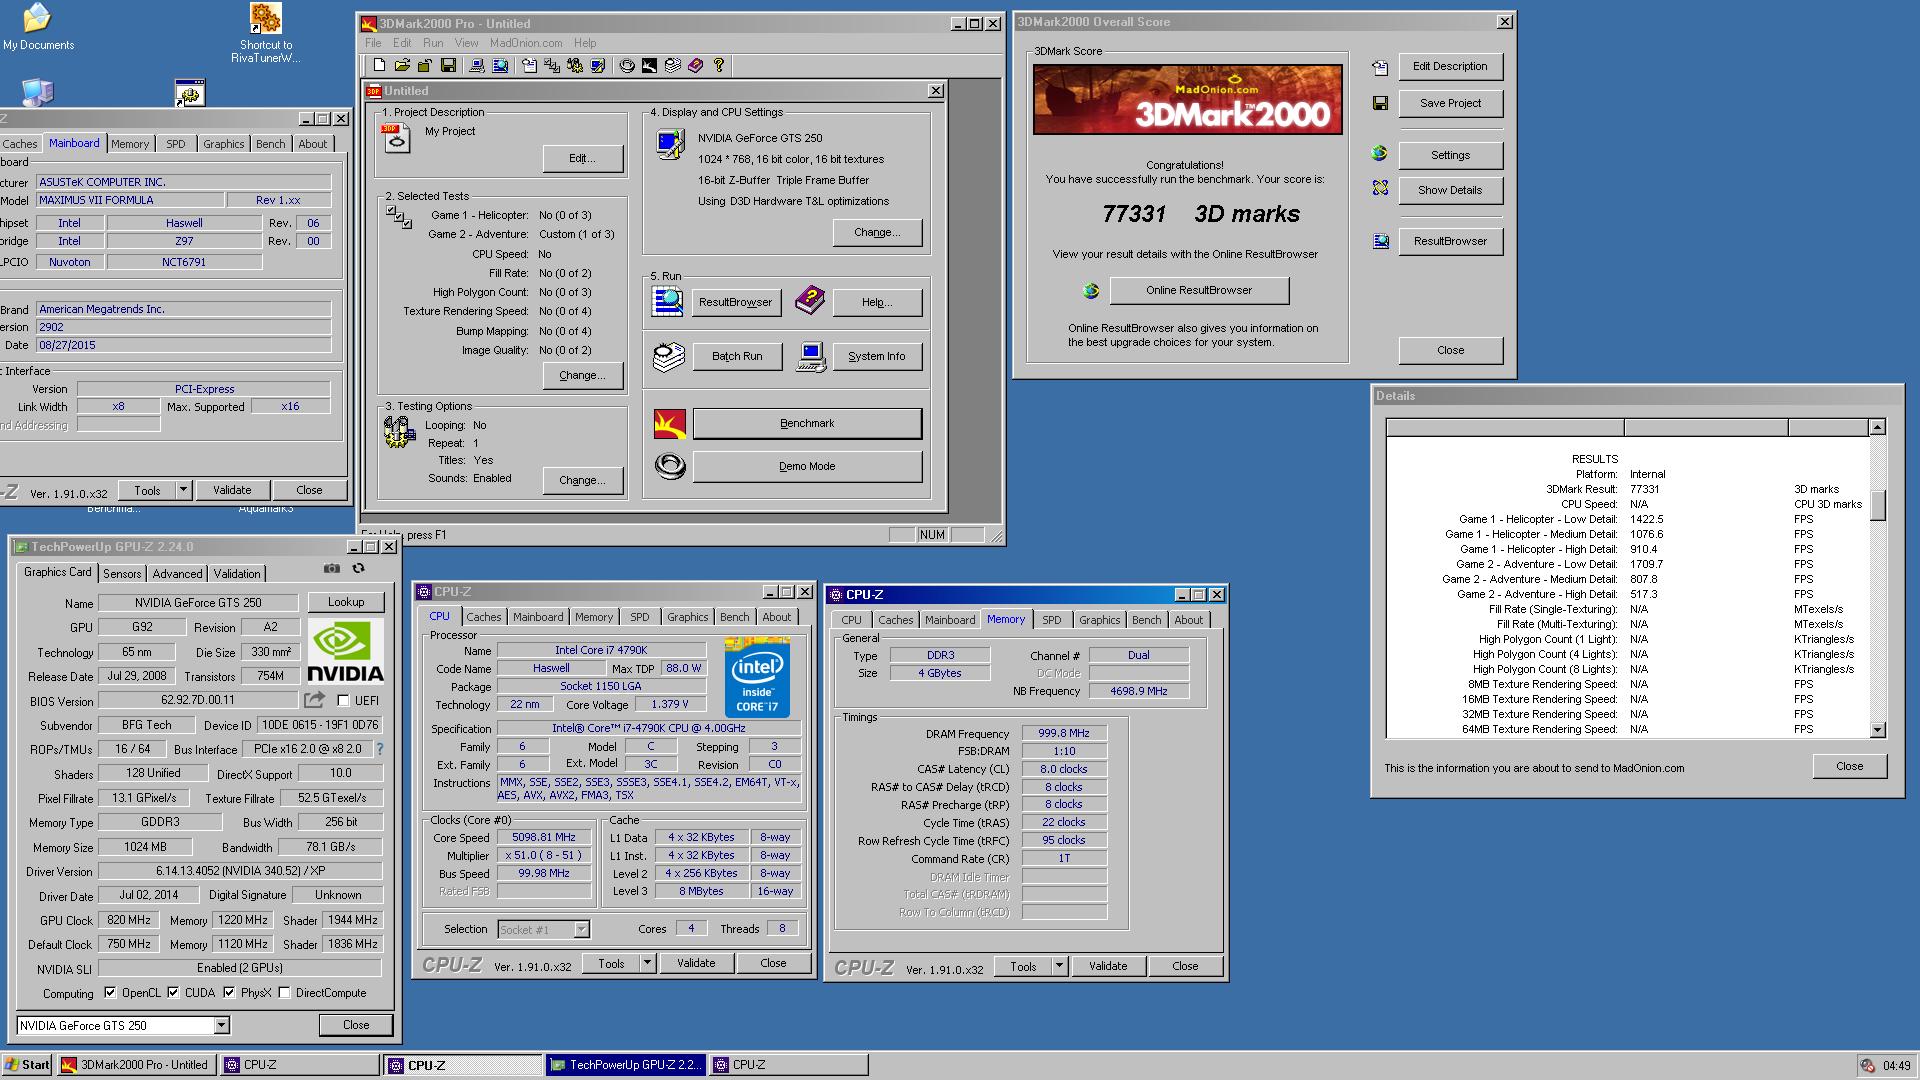The width and height of the screenshot is (1920, 1080).
Task: Open the GPU selector dropdown in GPU-Z
Action: (x=221, y=1025)
